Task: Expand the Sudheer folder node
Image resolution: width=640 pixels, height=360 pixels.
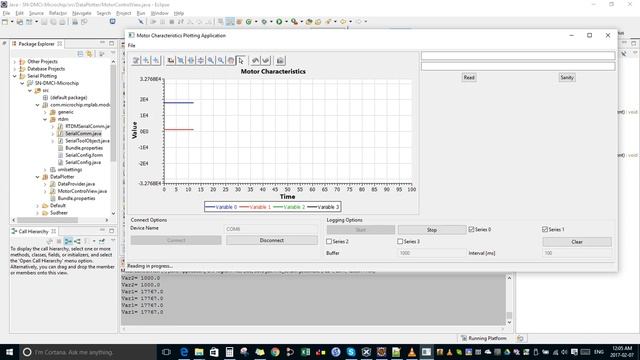Action: click(38, 213)
